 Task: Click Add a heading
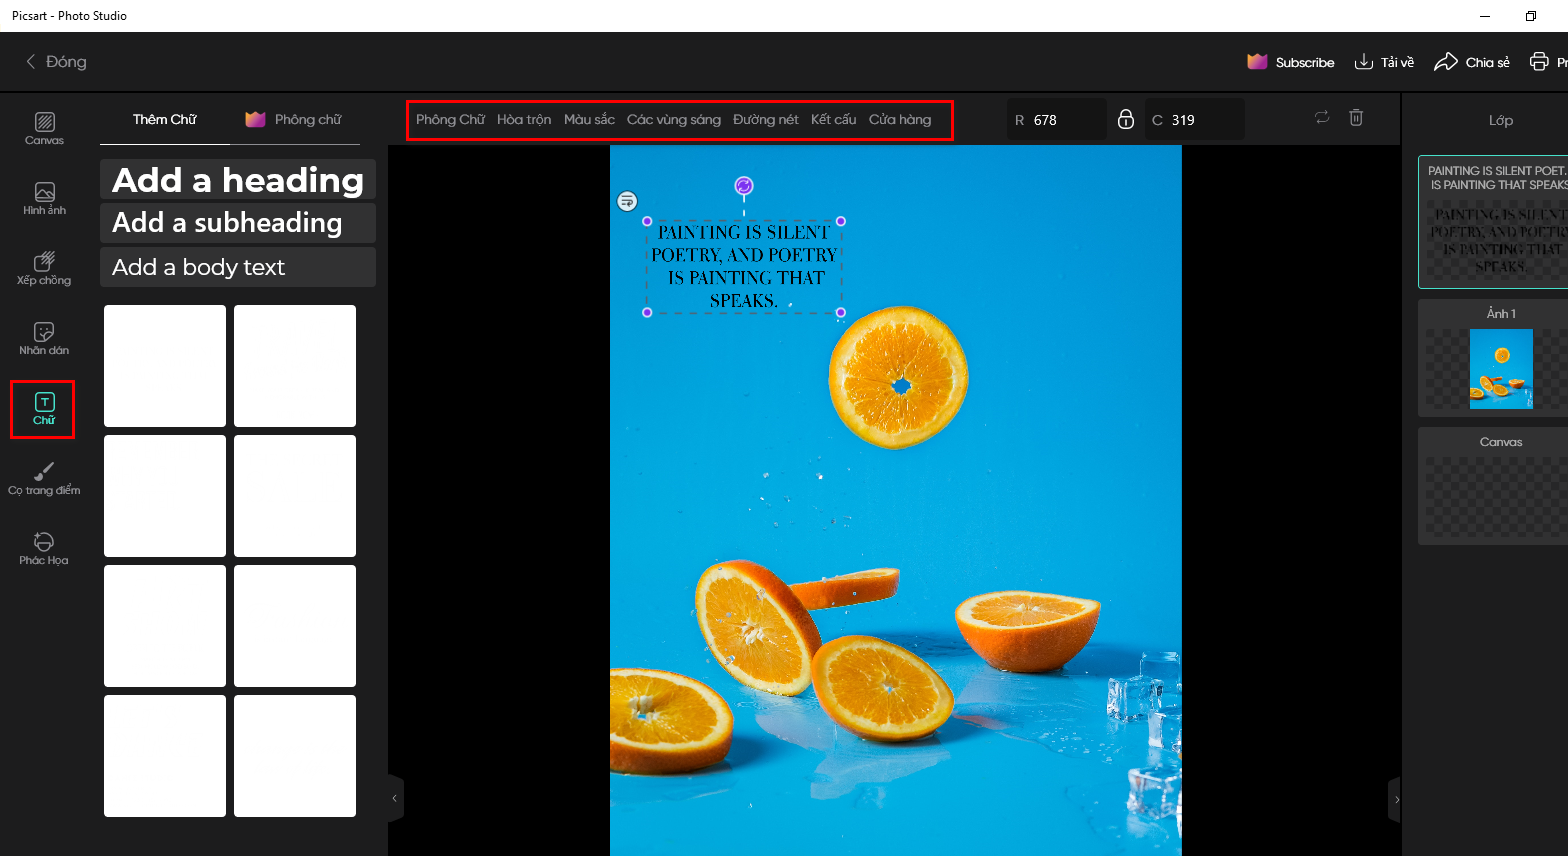tap(238, 179)
